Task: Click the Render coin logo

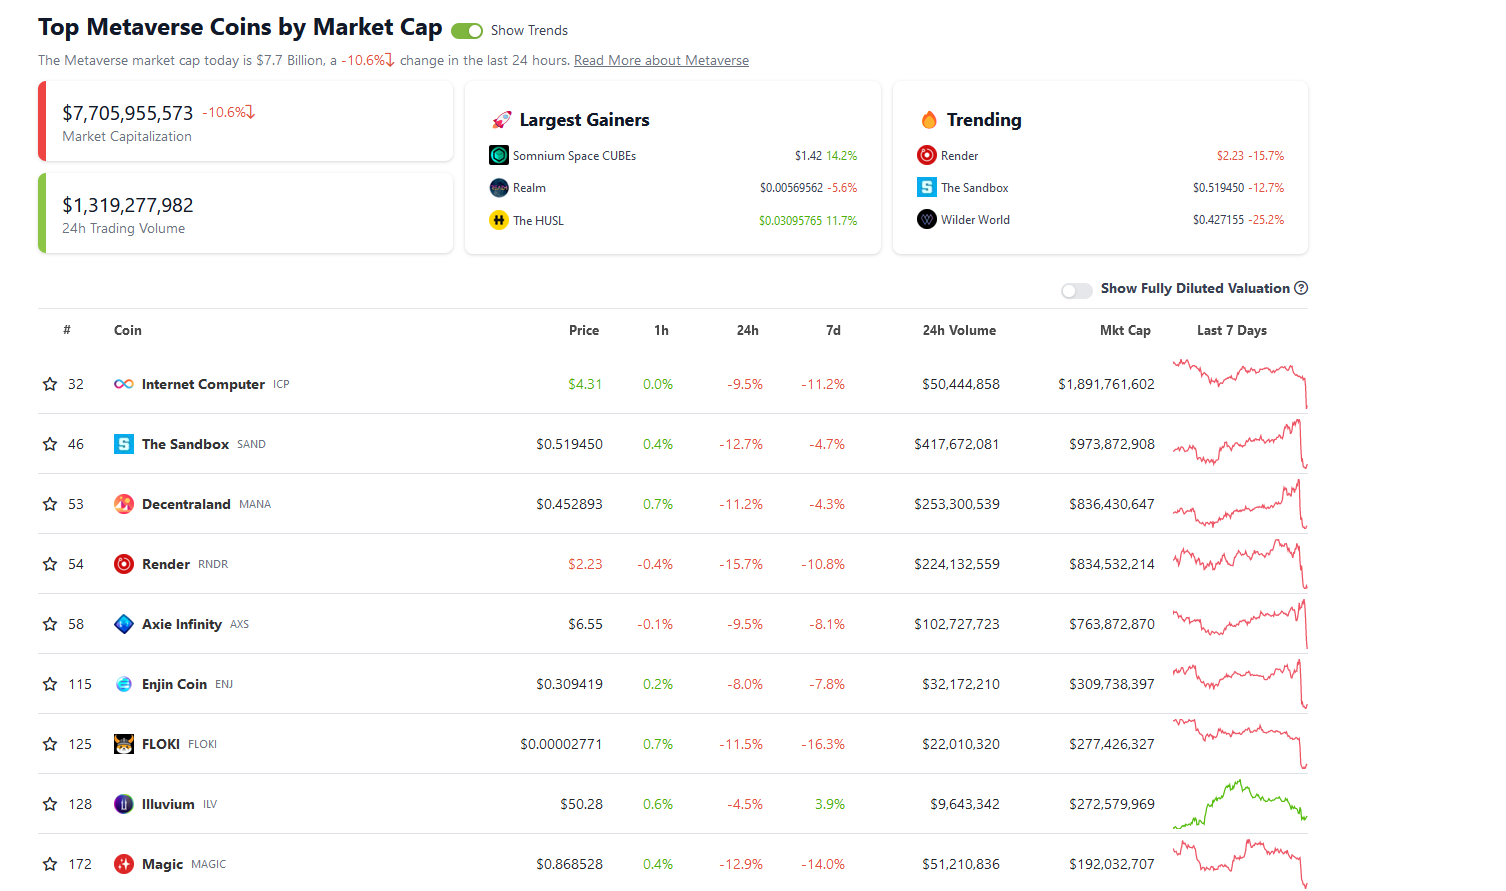Action: 123,564
